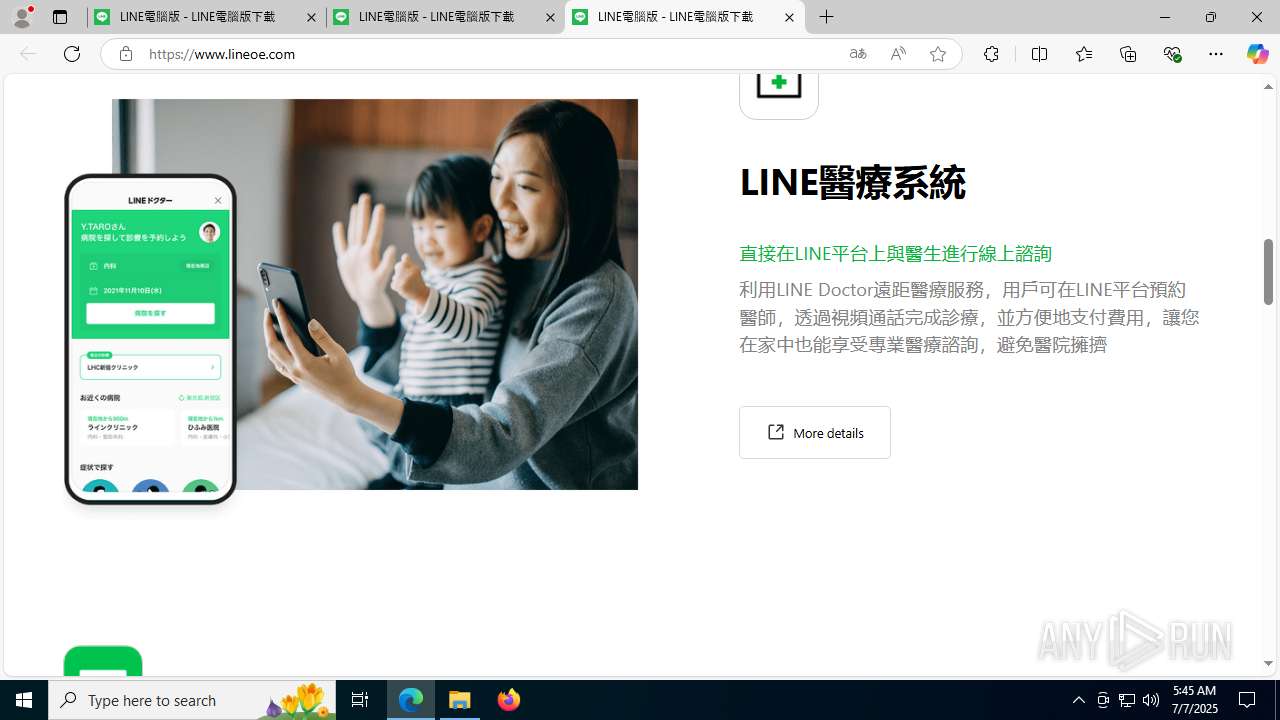Click the scrollbar up arrow

(x=1268, y=87)
